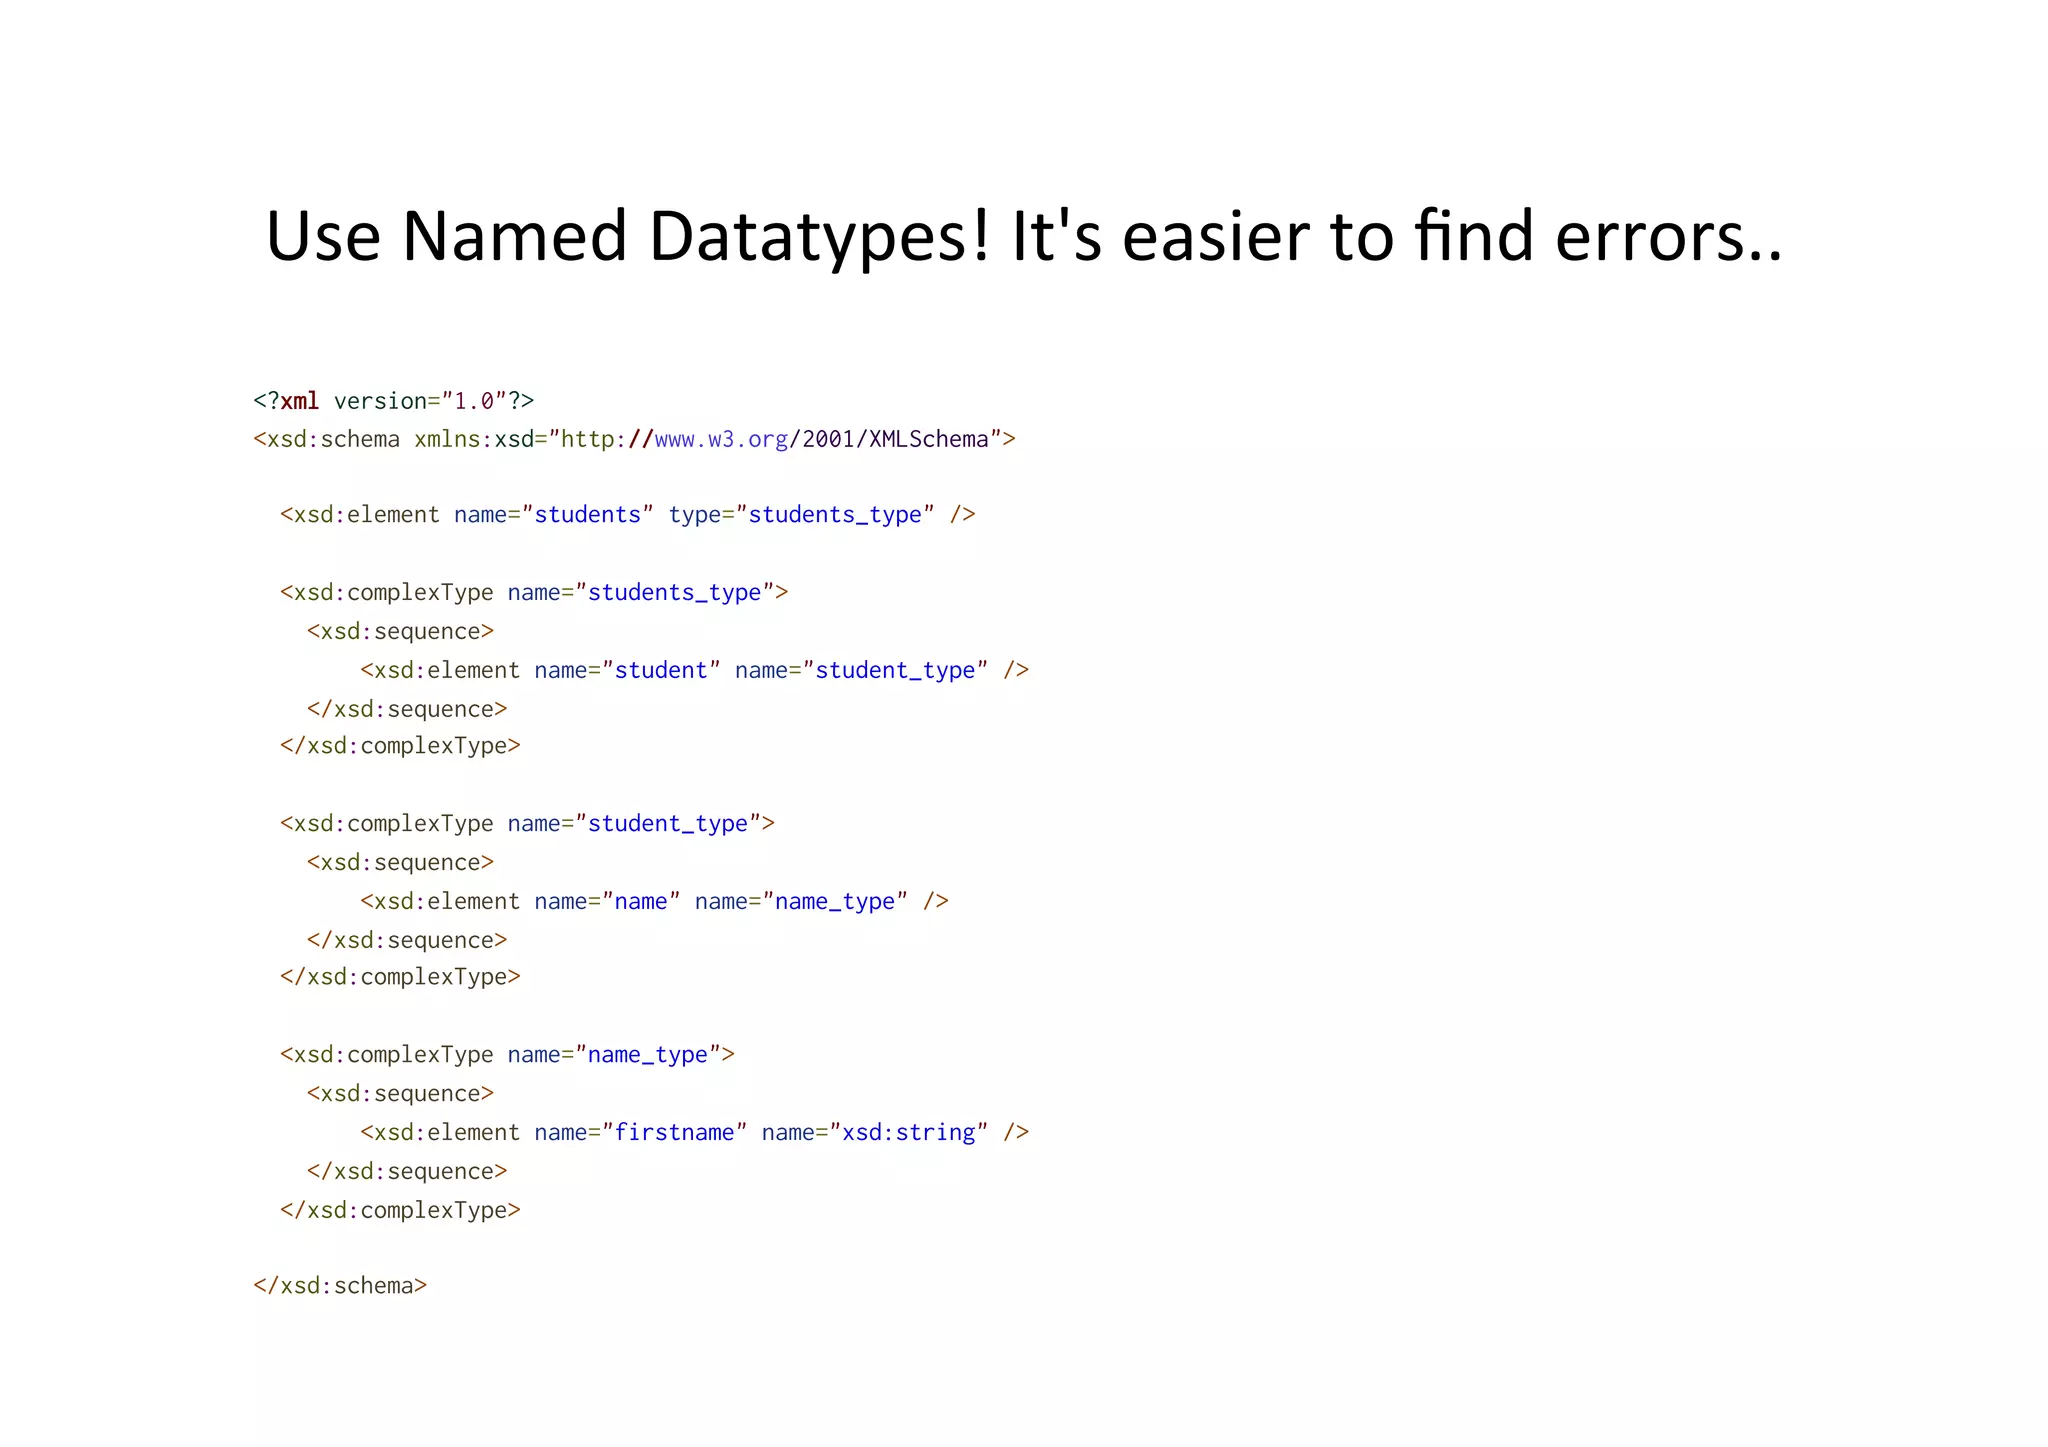The image size is (2048, 1447).
Task: Click the "student" element name value
Action: [660, 670]
